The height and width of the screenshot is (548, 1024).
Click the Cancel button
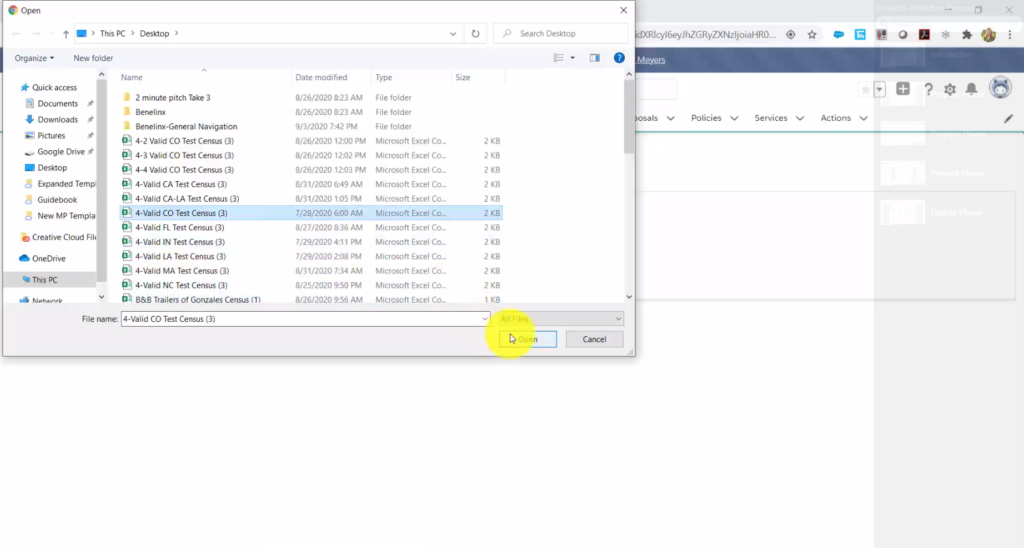tap(594, 339)
